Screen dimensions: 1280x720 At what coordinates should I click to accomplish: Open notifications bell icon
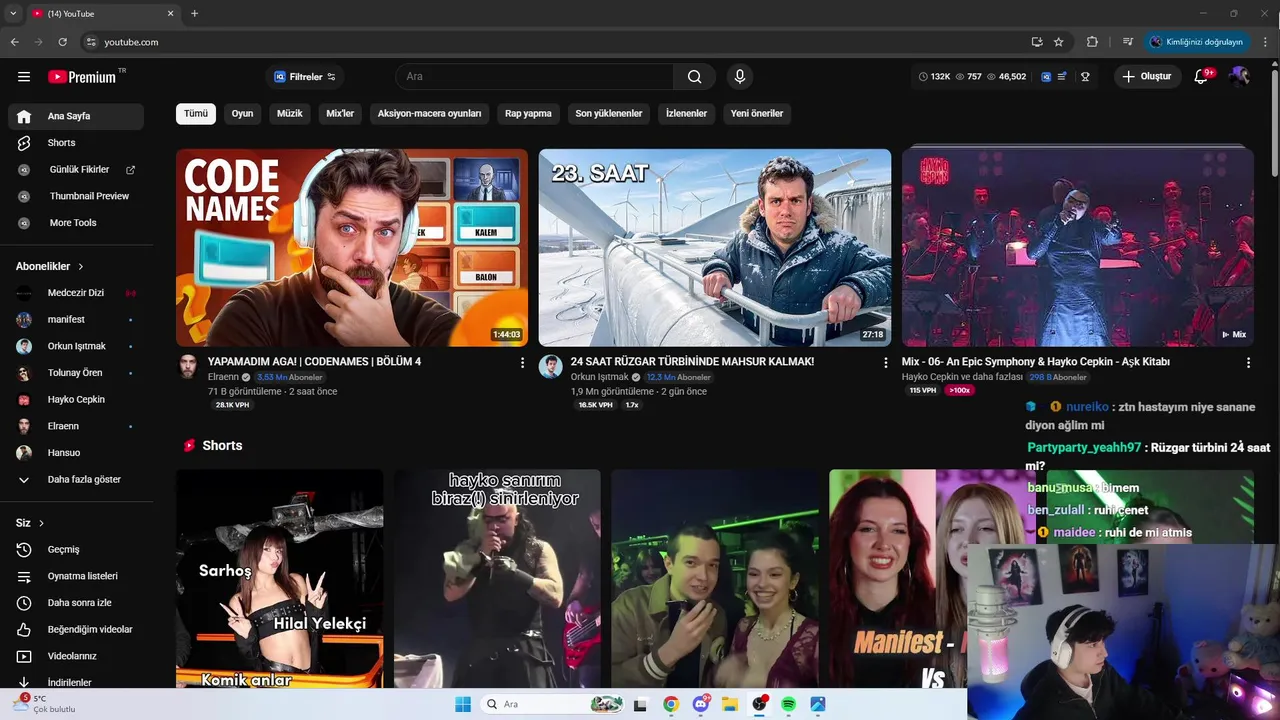1203,77
